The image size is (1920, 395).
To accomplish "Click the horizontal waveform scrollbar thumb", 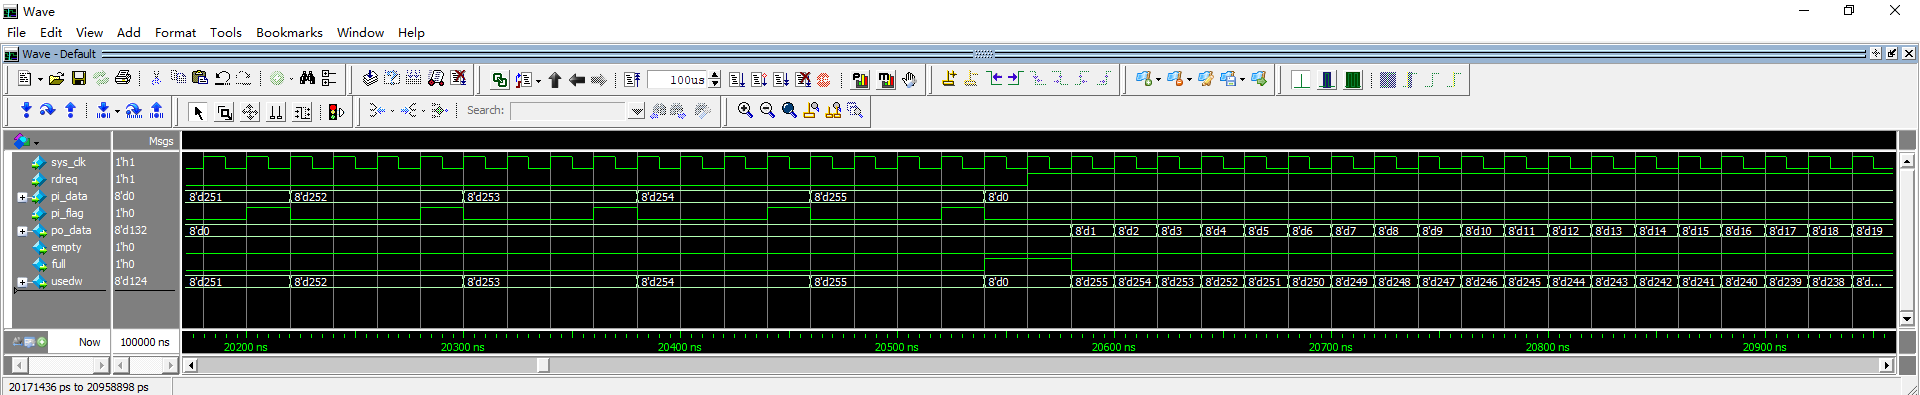I will [x=543, y=365].
